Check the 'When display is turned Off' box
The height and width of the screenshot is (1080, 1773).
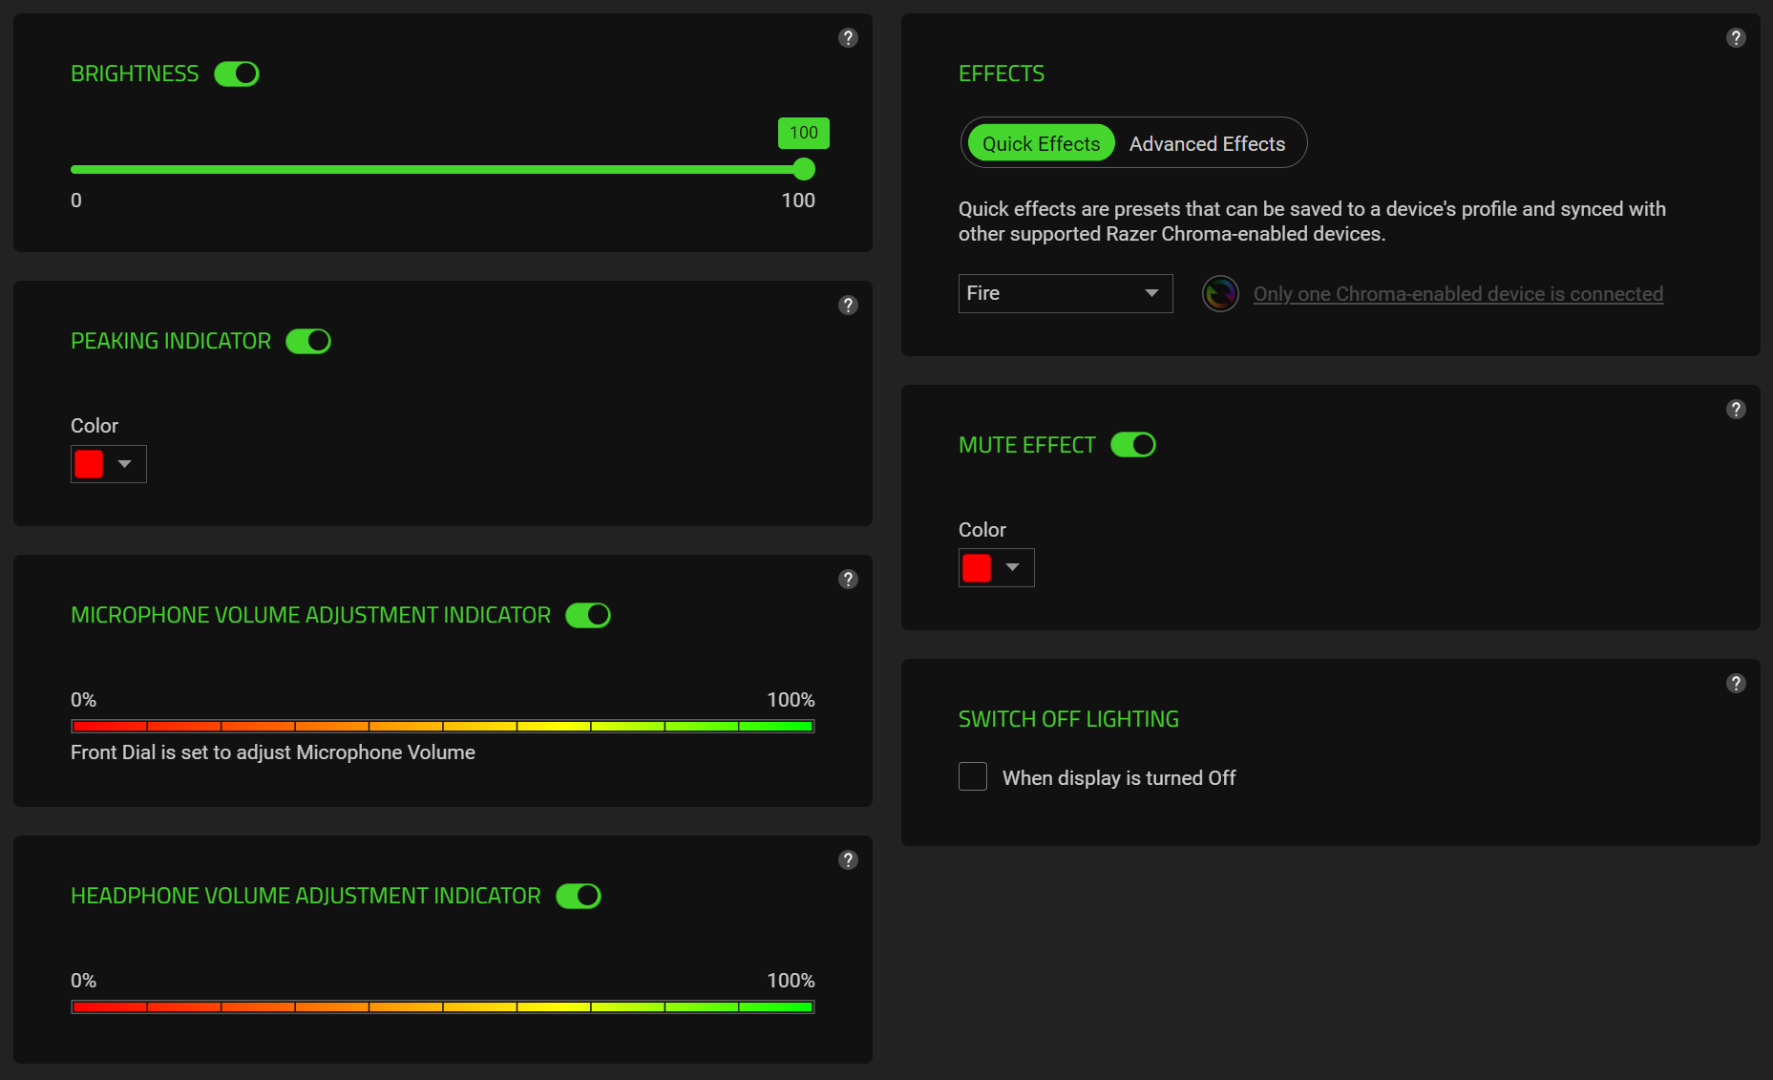[x=973, y=777]
